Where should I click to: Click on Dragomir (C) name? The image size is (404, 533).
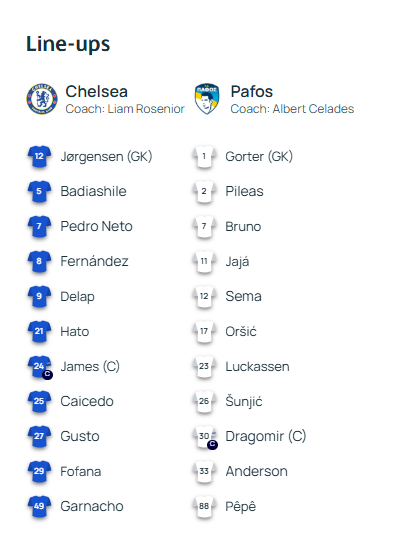click(266, 436)
